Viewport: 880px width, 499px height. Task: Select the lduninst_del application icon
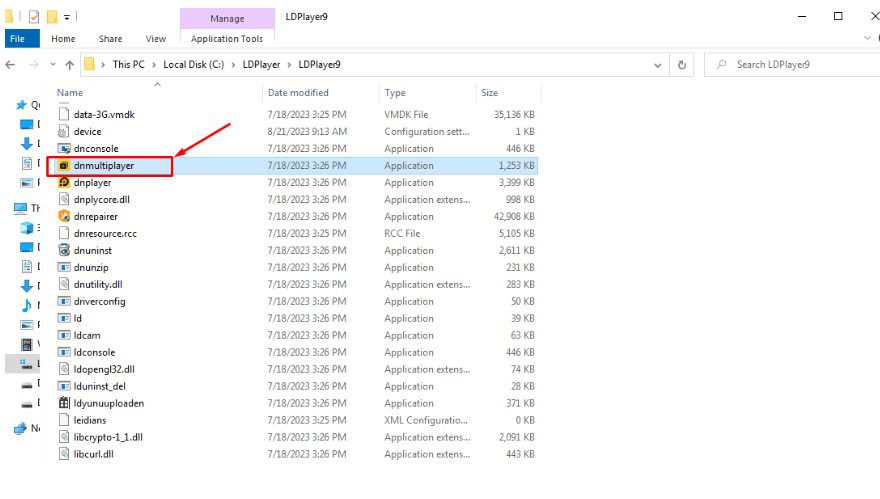pyautogui.click(x=64, y=386)
